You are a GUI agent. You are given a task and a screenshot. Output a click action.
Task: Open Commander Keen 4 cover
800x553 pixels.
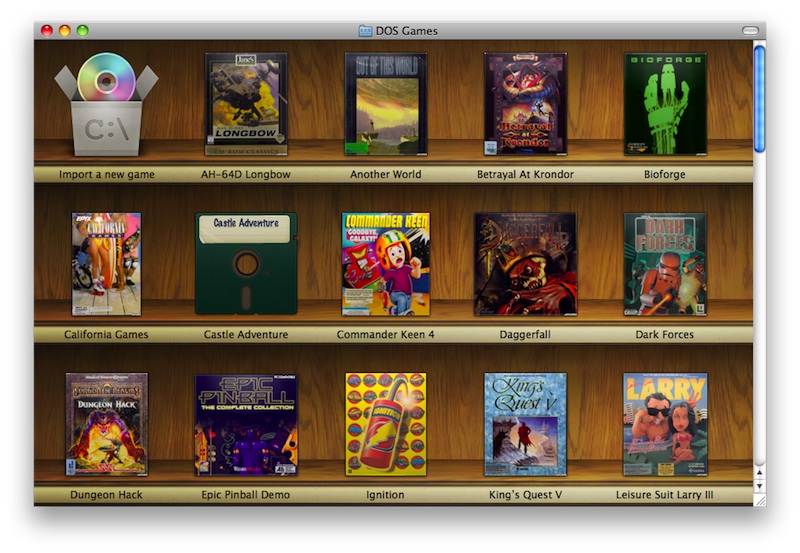(385, 264)
